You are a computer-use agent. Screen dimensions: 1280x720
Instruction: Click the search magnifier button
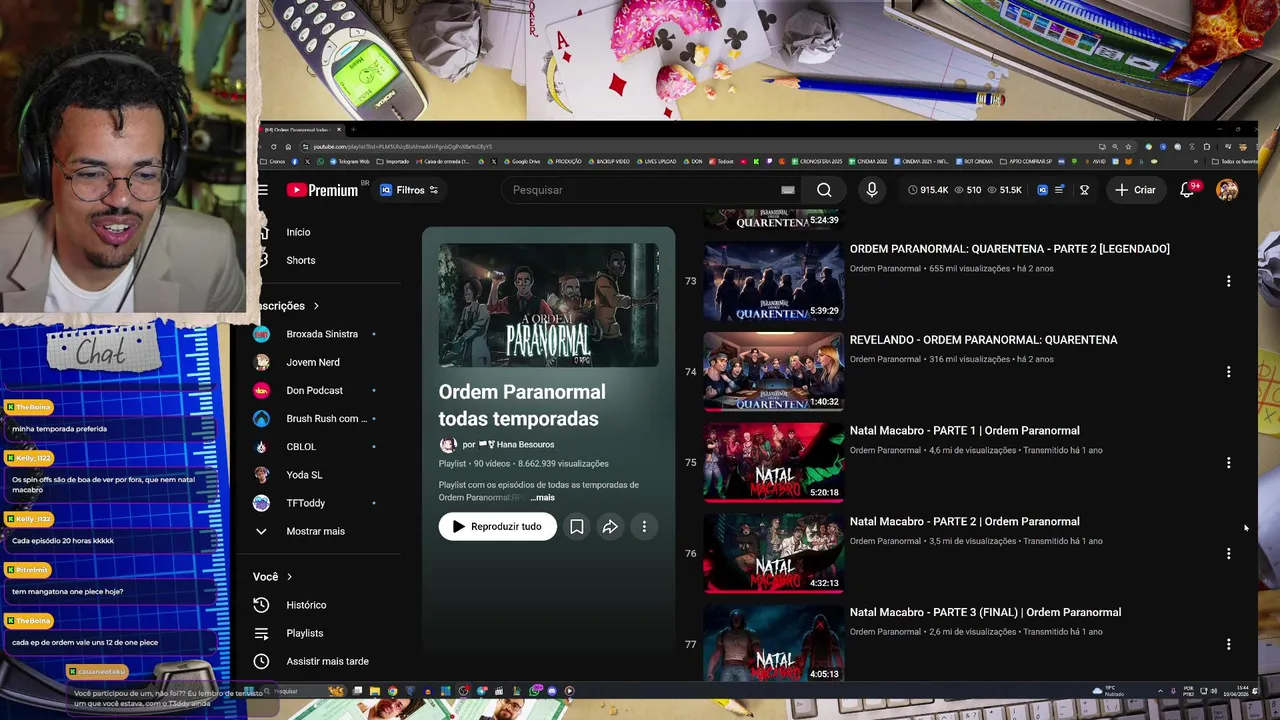point(824,190)
